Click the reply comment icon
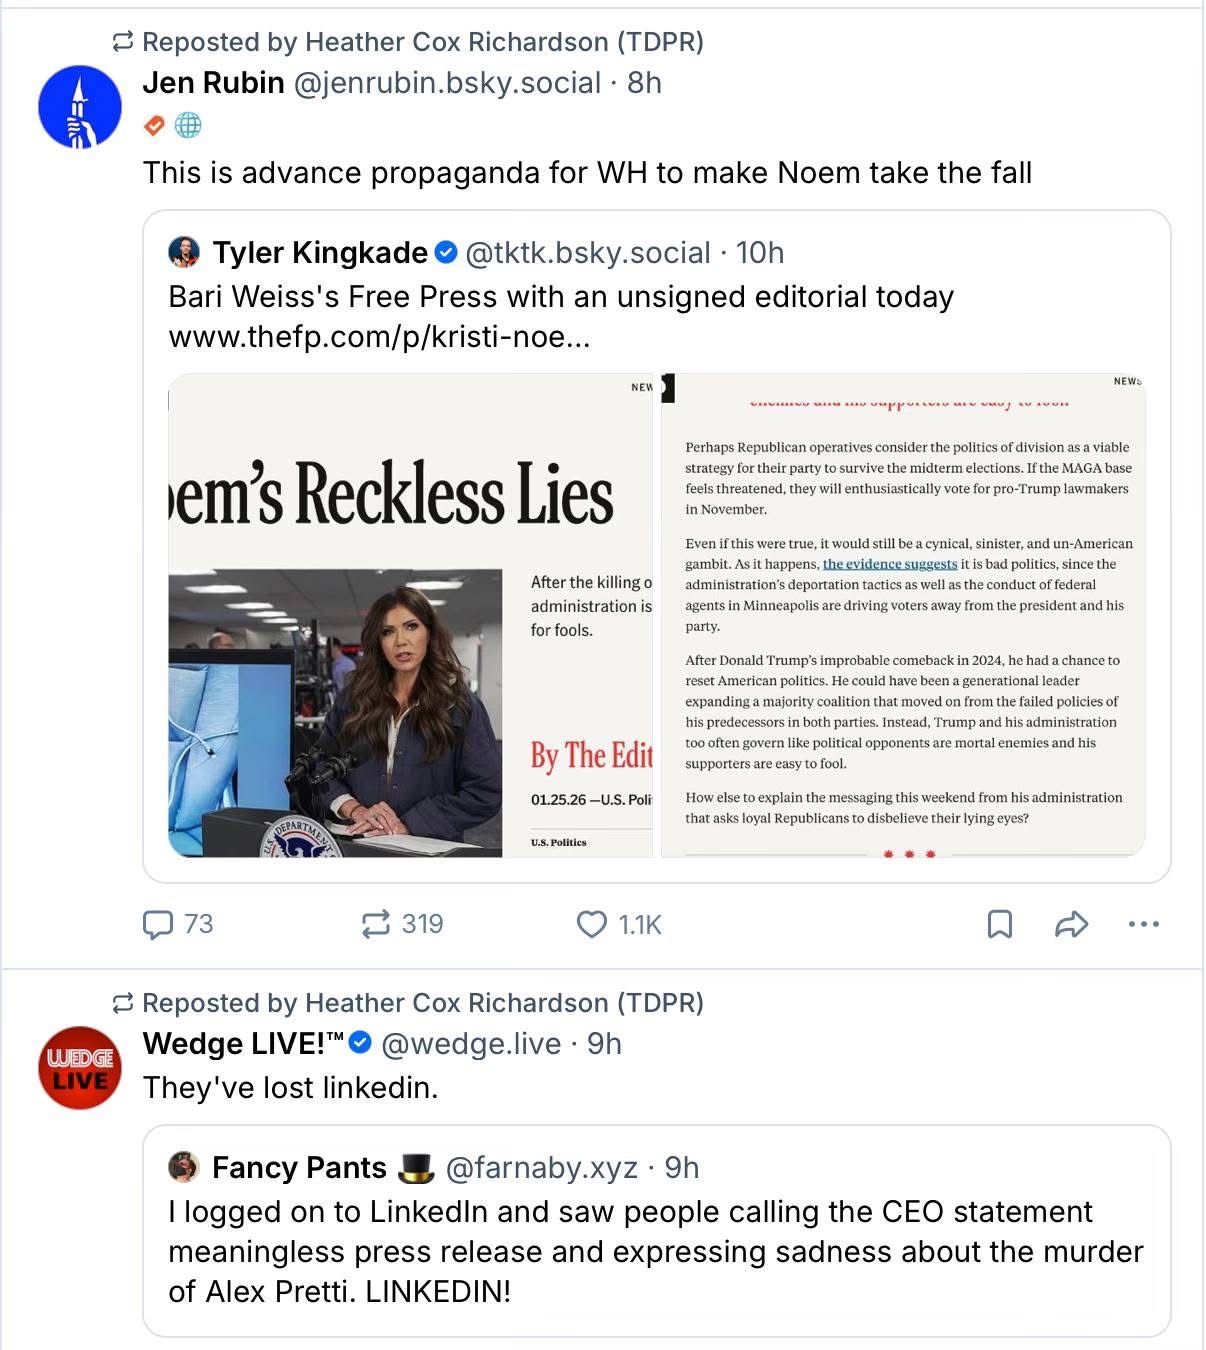This screenshot has height=1350, width=1206. coord(158,925)
